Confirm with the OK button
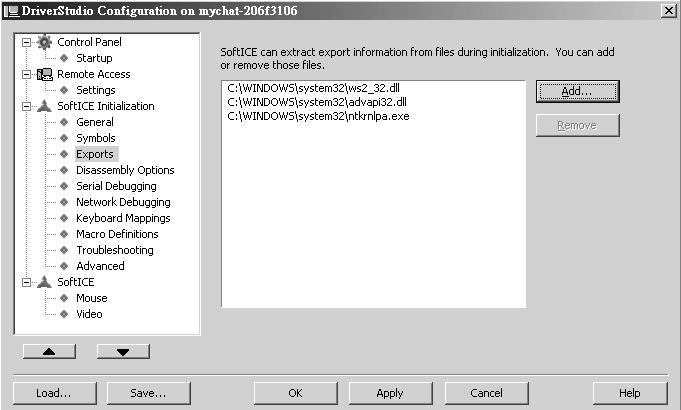The image size is (681, 410). coord(295,393)
